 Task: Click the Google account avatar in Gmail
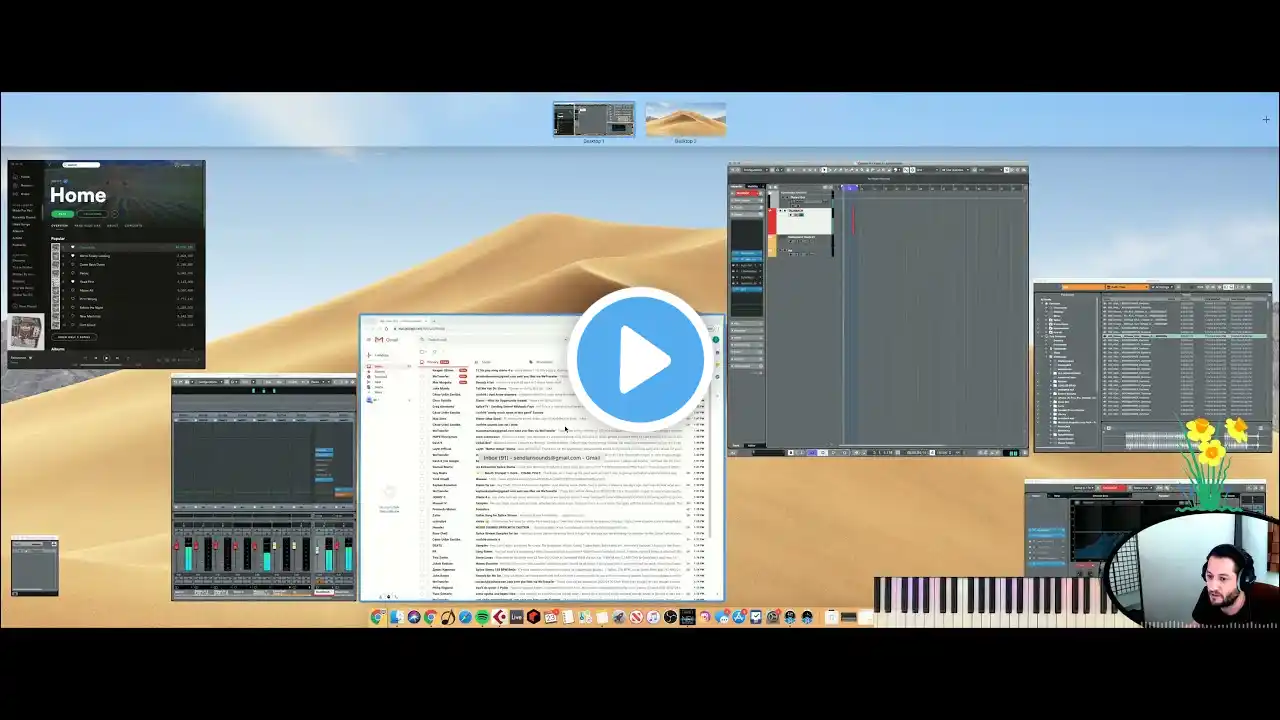[x=716, y=340]
